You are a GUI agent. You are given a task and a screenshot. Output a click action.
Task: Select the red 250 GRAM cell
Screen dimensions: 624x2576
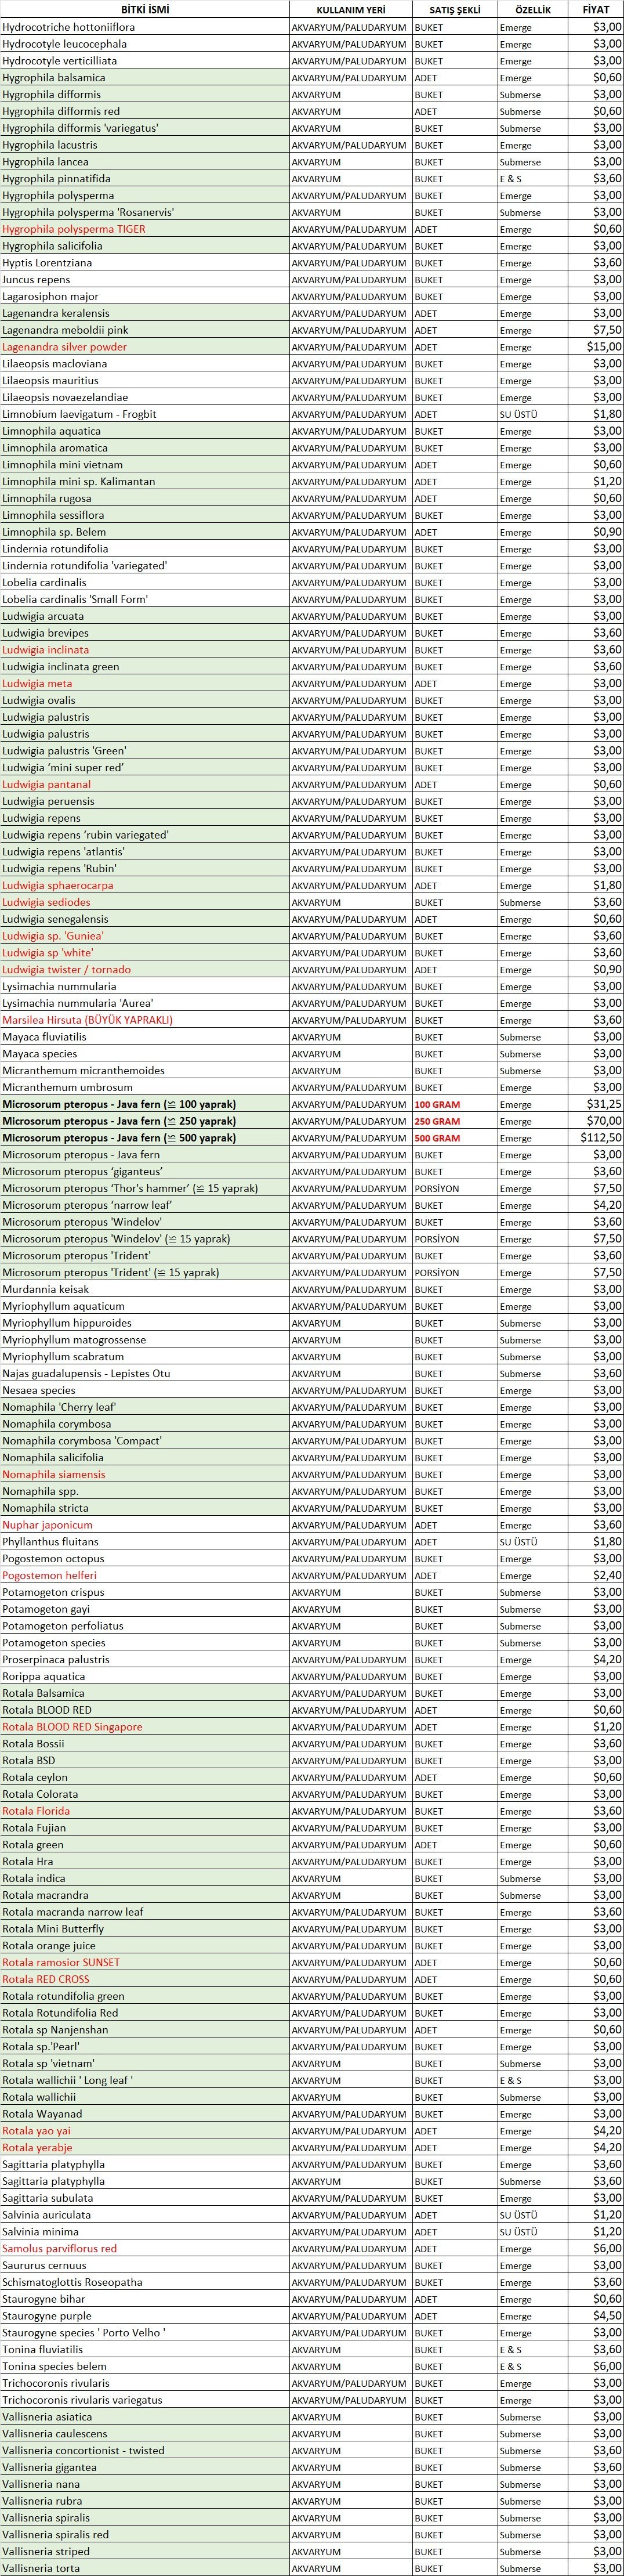[x=437, y=1121]
